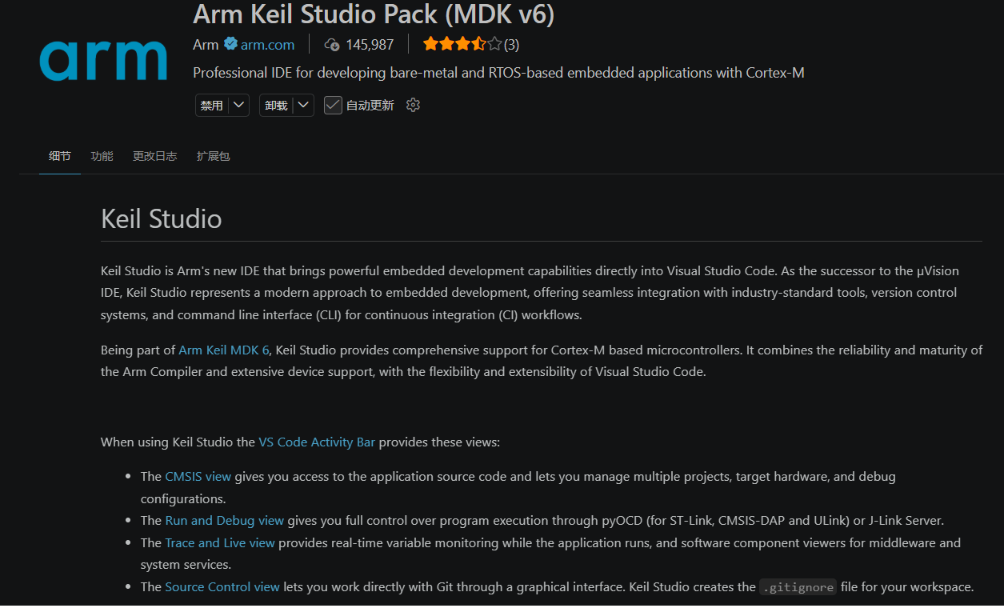Click the verified publisher badge icon
1004x606 pixels.
point(231,44)
